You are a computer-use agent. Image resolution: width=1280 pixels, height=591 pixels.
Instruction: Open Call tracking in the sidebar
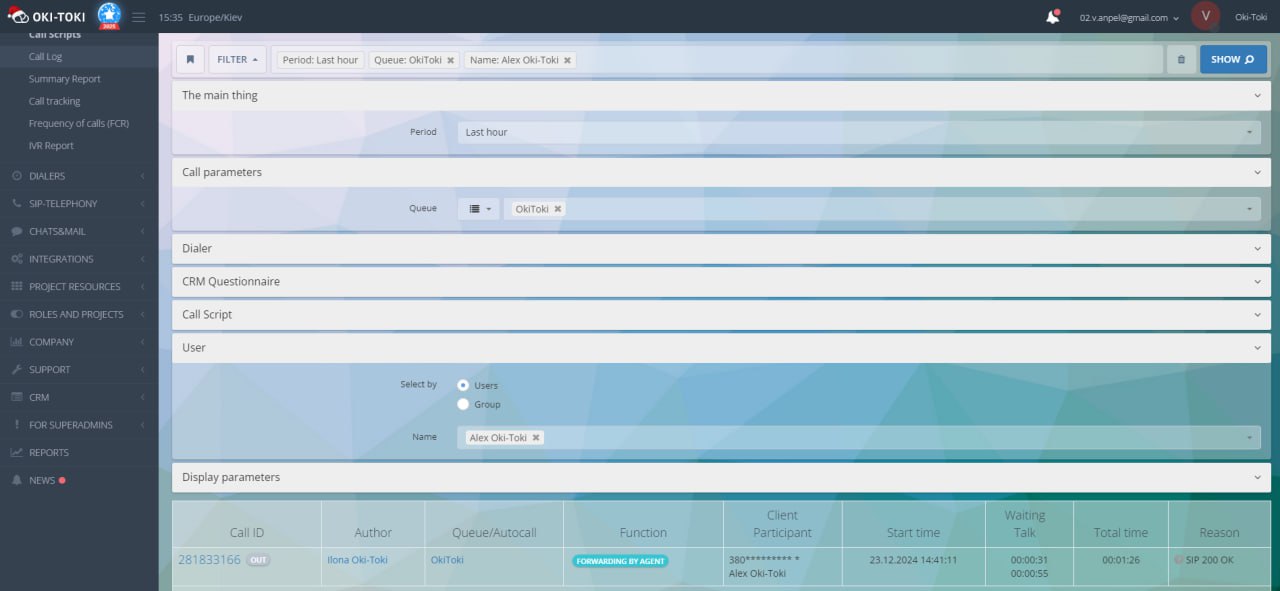[55, 101]
